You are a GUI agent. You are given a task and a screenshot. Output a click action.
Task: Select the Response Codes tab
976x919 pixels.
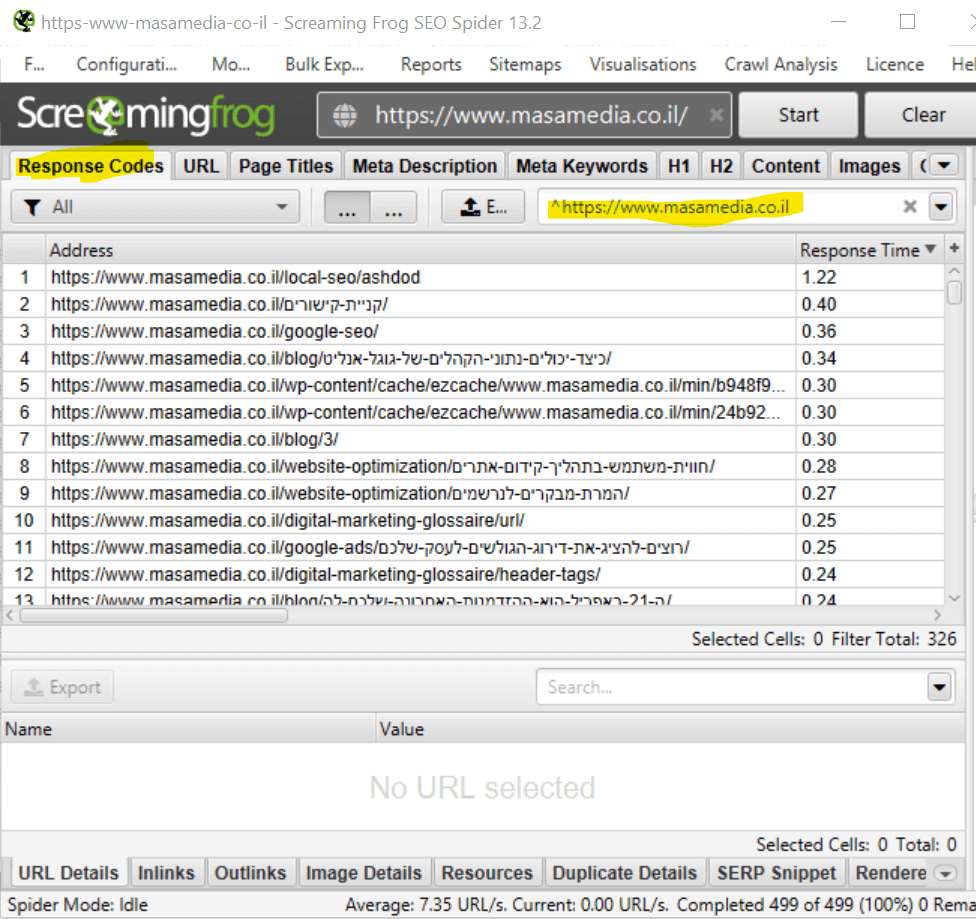click(x=91, y=166)
